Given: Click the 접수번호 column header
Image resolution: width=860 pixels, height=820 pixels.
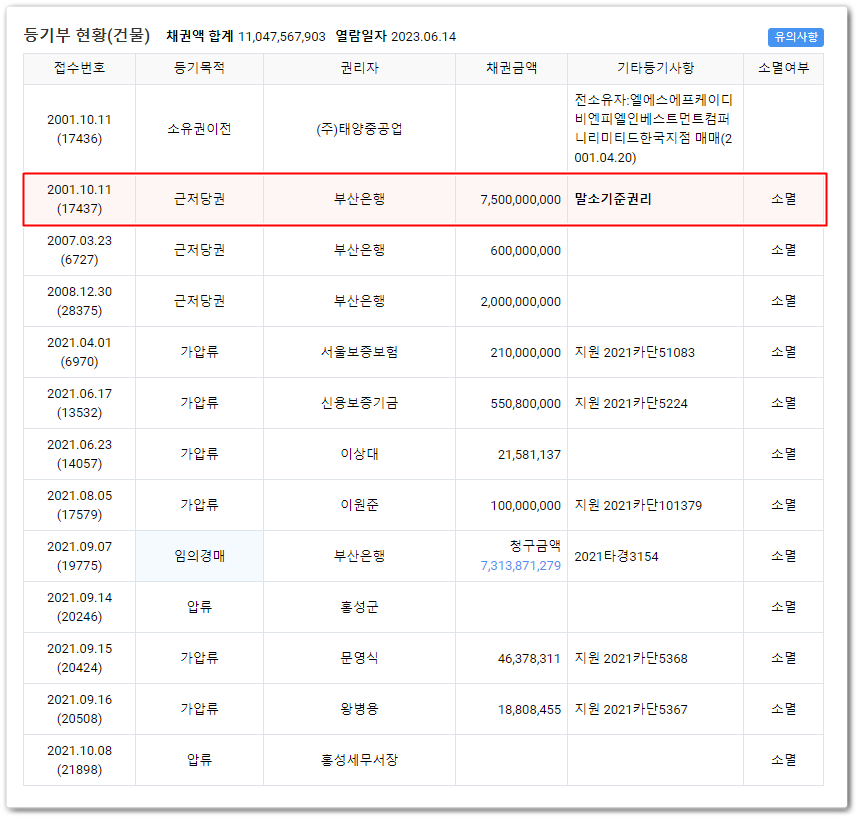Looking at the screenshot, I should [80, 68].
